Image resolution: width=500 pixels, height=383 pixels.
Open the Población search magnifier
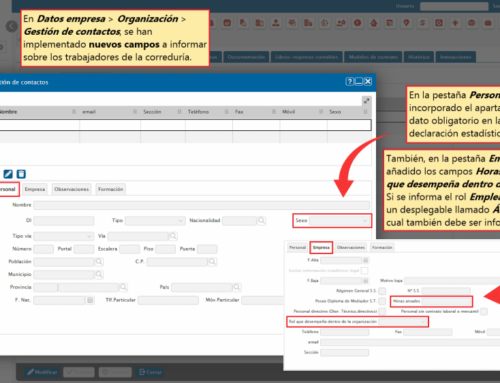[x=99, y=262]
